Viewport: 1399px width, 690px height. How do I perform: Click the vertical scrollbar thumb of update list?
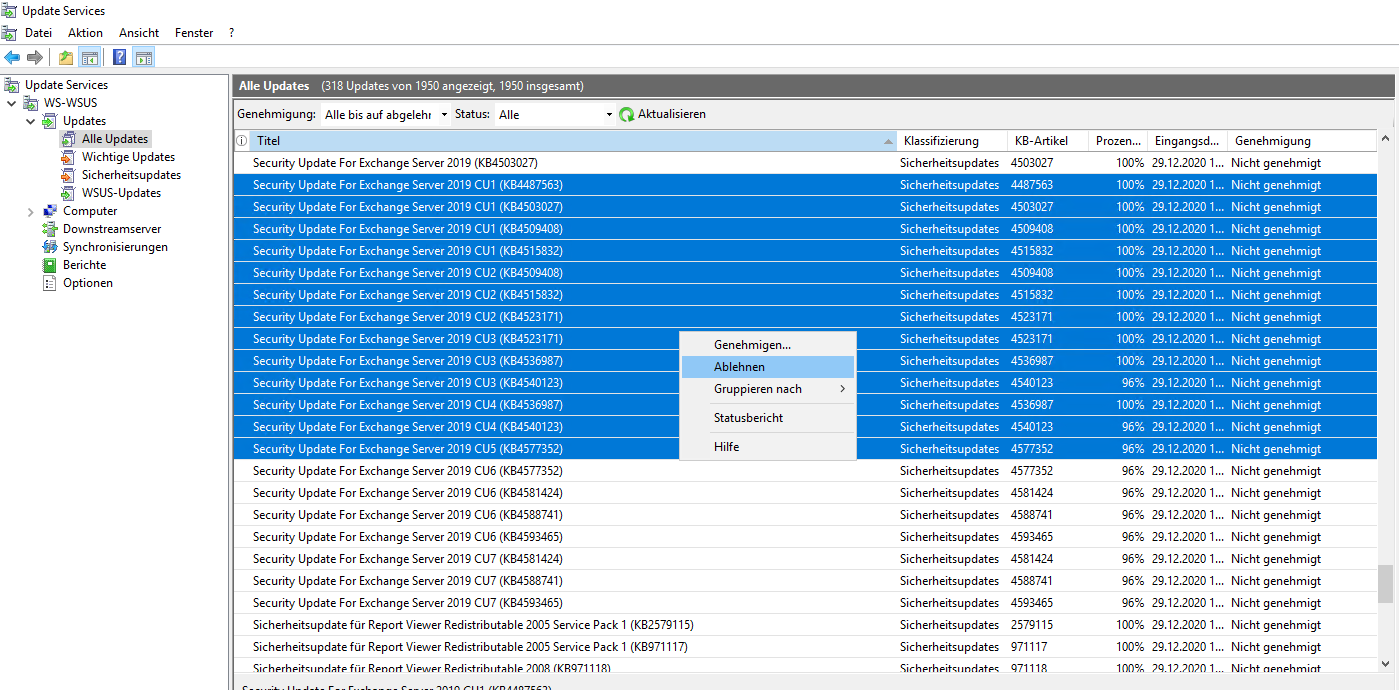pos(1385,584)
